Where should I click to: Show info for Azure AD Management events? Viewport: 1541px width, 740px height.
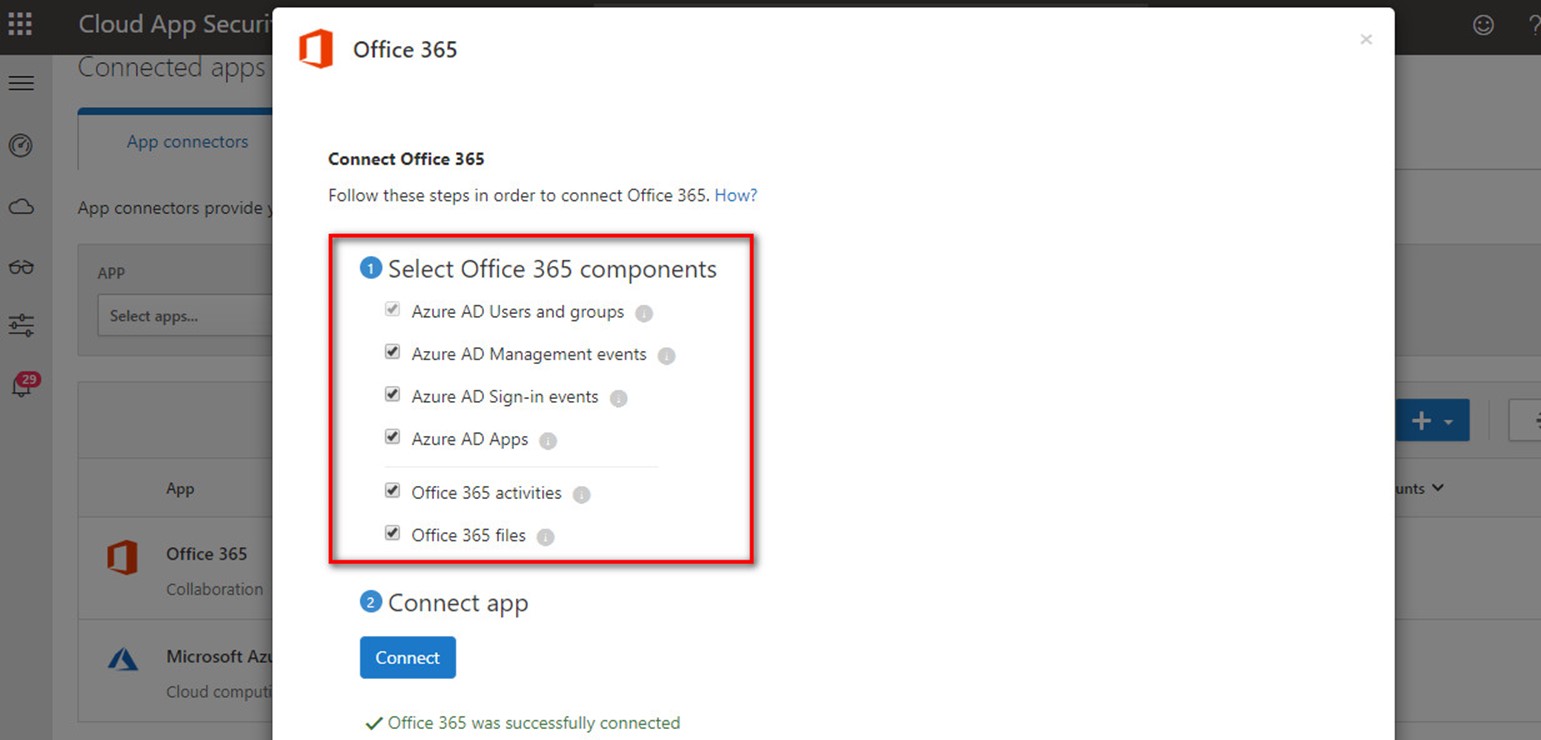pyautogui.click(x=667, y=356)
